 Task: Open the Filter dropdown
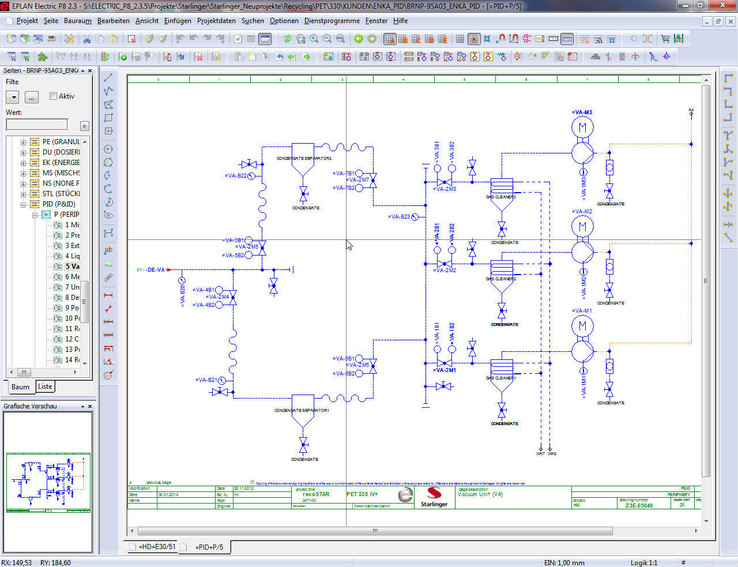pyautogui.click(x=13, y=96)
